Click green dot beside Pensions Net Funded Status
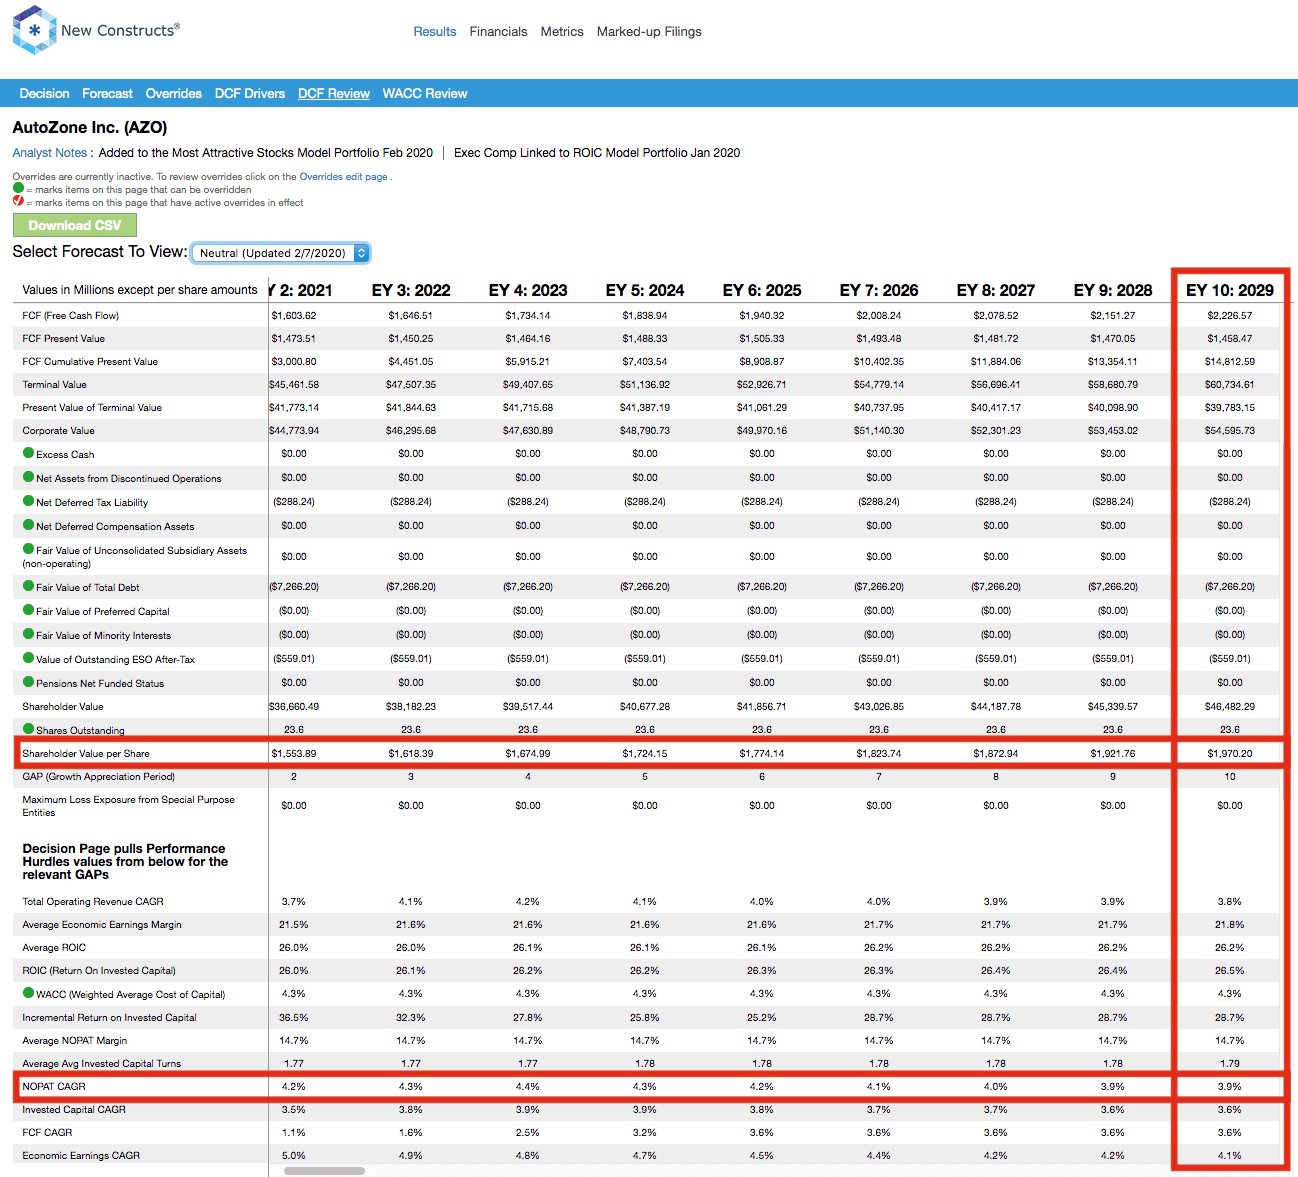The image size is (1298, 1177). coord(29,682)
